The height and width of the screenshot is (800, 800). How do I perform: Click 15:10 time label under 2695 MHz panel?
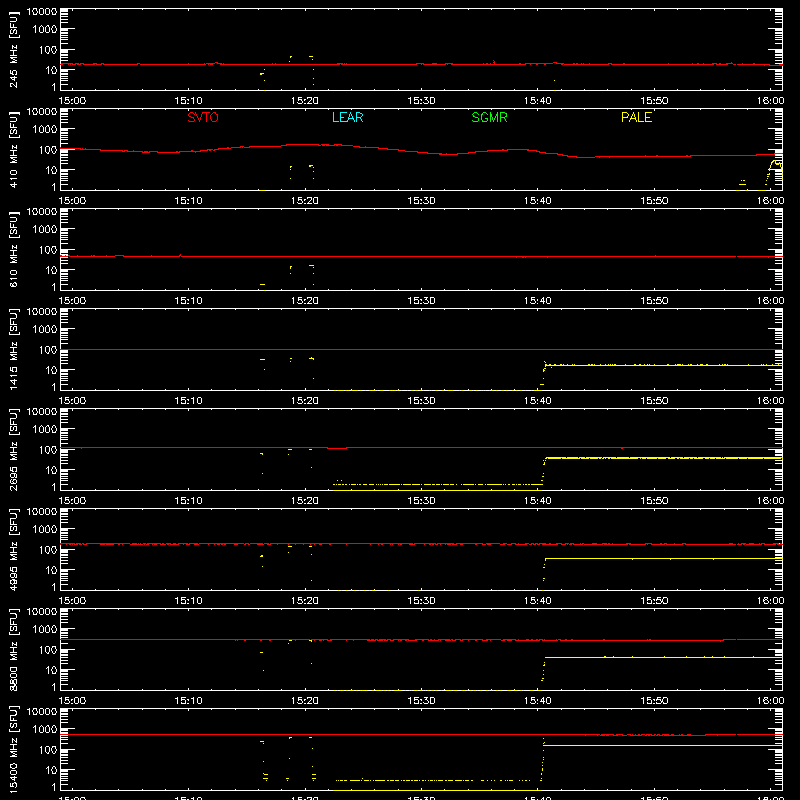188,501
